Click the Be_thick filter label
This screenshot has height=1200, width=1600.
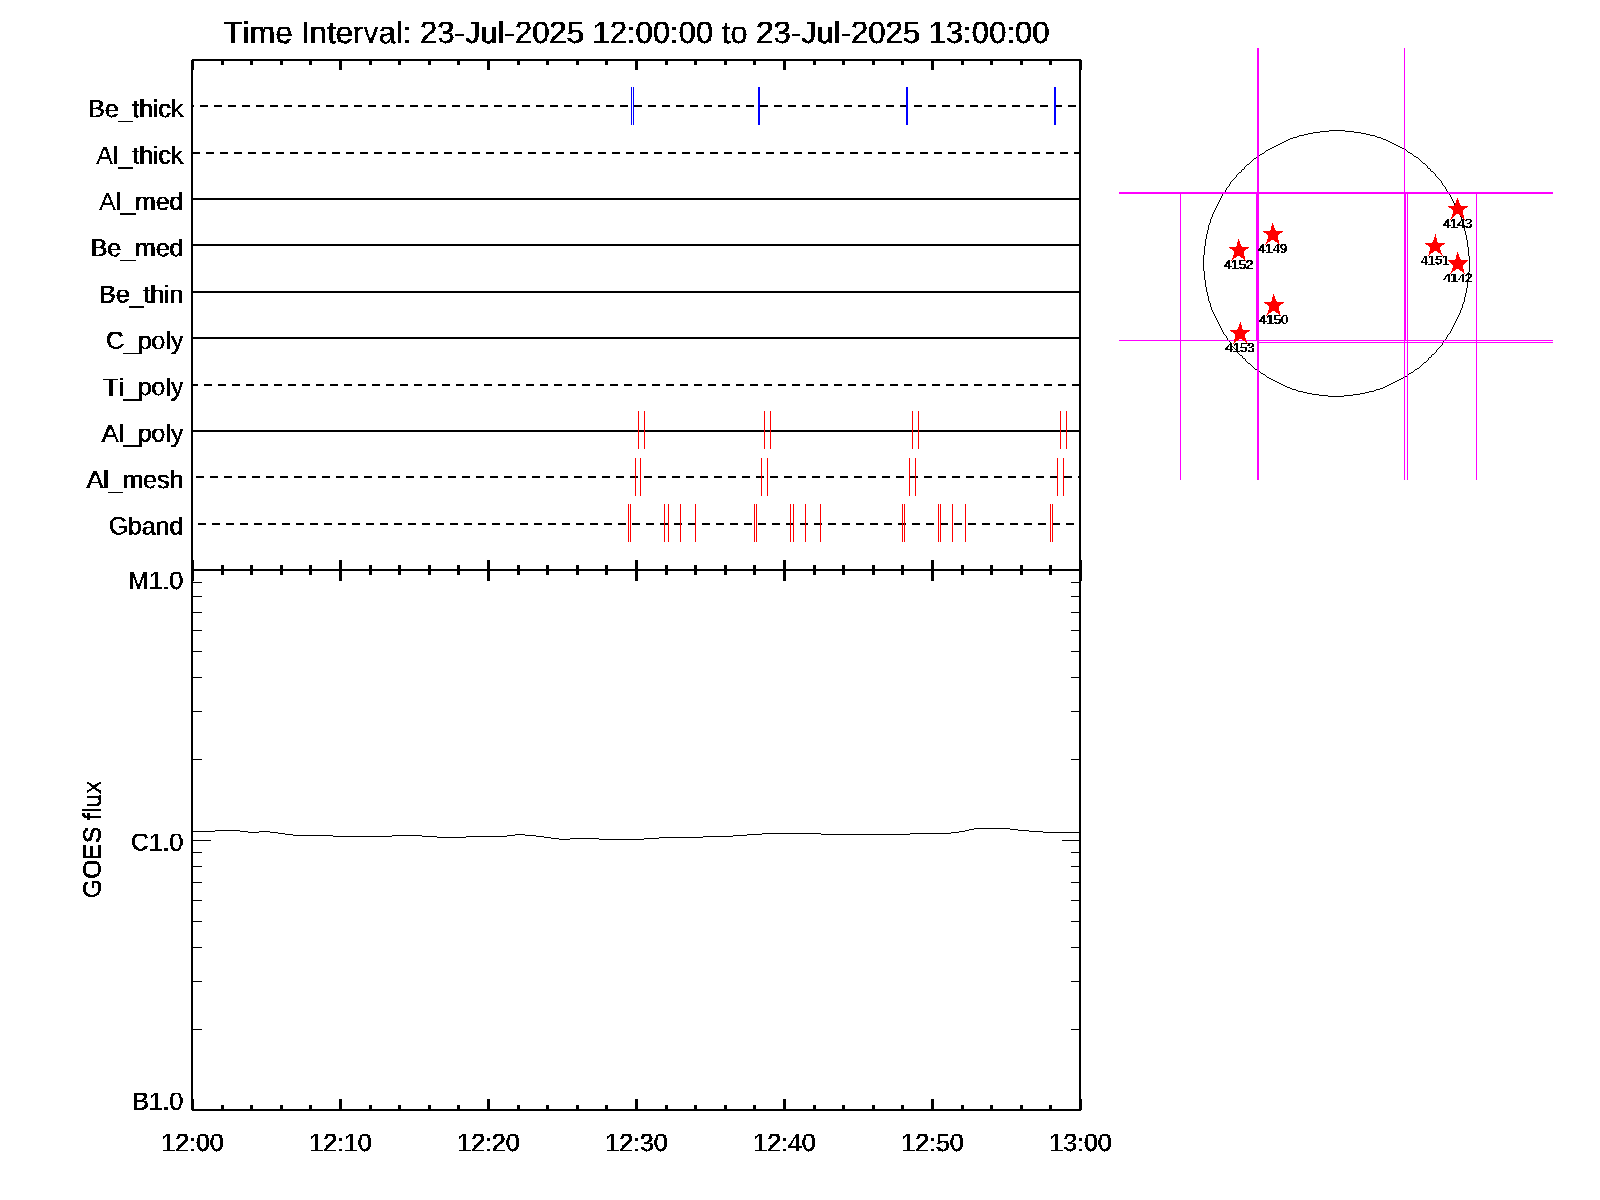(136, 109)
